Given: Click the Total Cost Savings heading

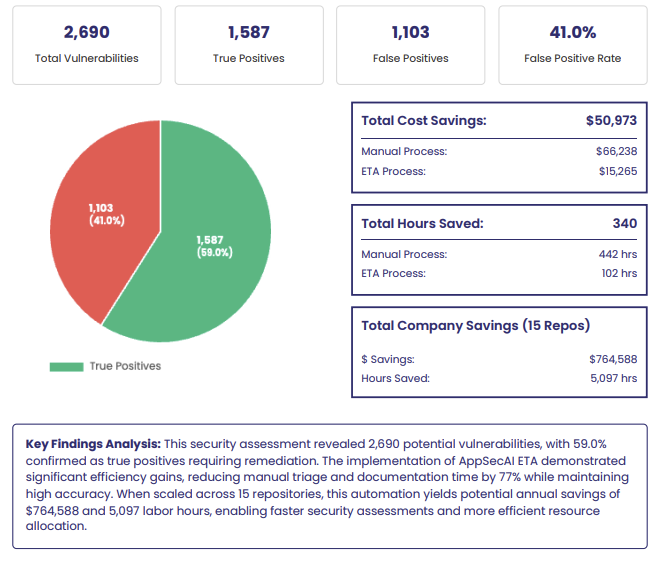Looking at the screenshot, I should (424, 120).
